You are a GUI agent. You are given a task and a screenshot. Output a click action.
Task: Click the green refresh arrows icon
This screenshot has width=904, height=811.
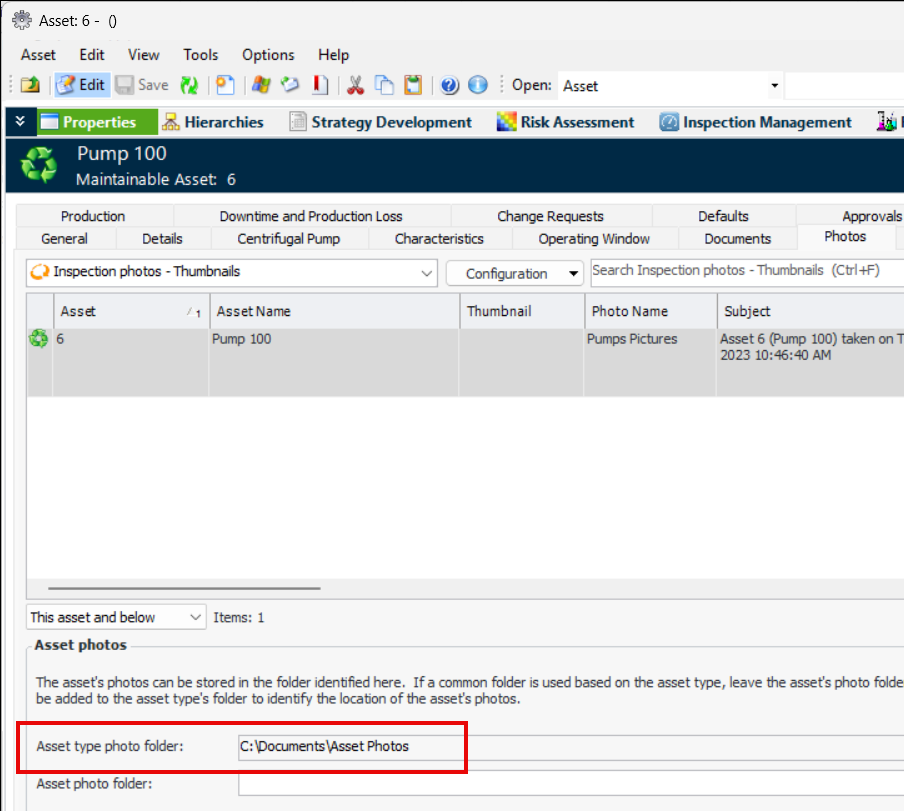189,85
